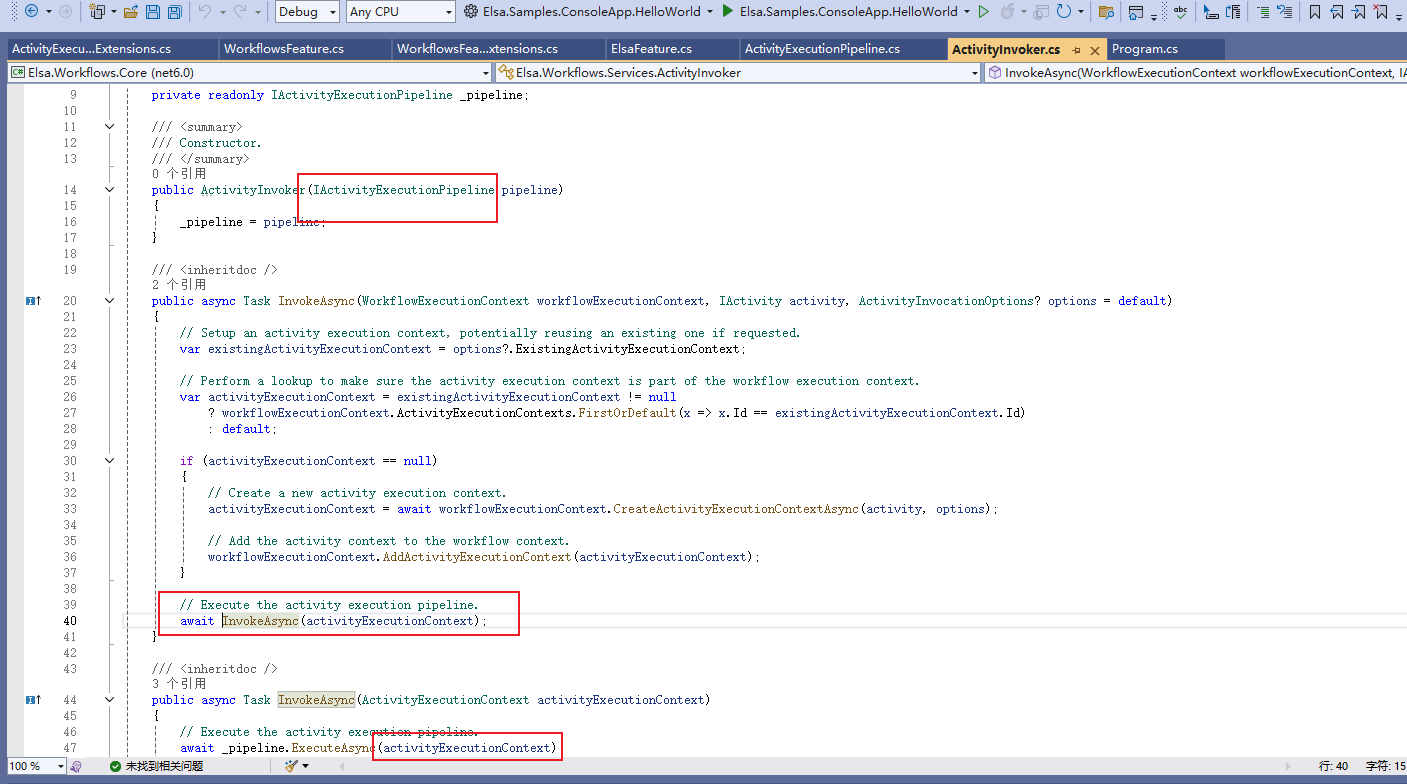Image resolution: width=1407 pixels, height=784 pixels.
Task: Click the Start Without Debugging outline play icon
Action: (984, 12)
